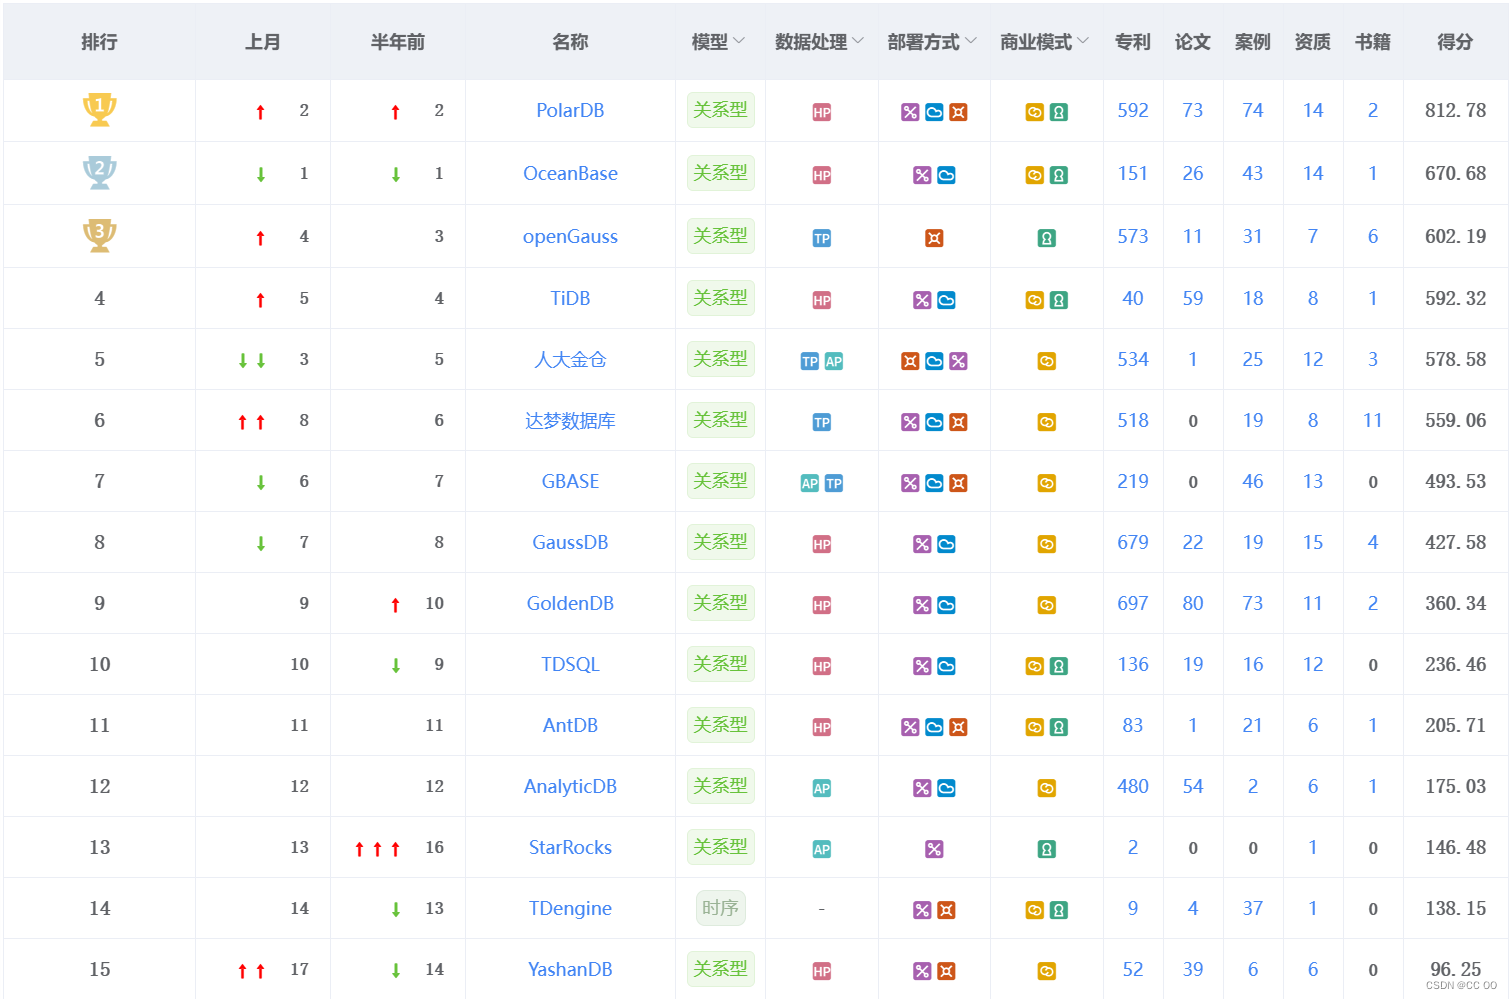
Task: Click patent count 697 for GoldenDB
Action: click(x=1133, y=603)
